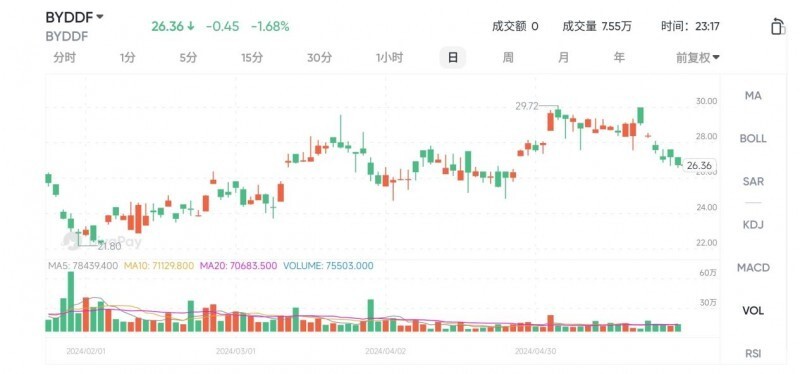Viewport: 800px width, 374px height.
Task: Switch to the 1小时 interval
Action: [x=389, y=58]
